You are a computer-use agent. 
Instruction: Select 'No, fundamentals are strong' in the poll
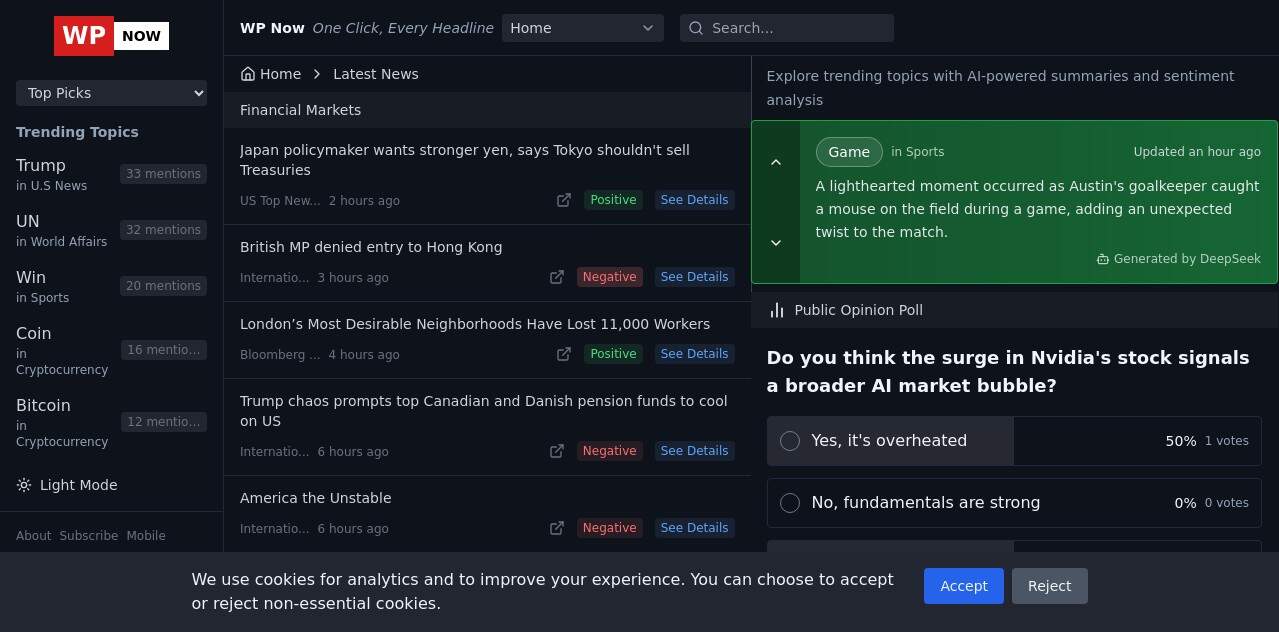[x=790, y=502]
